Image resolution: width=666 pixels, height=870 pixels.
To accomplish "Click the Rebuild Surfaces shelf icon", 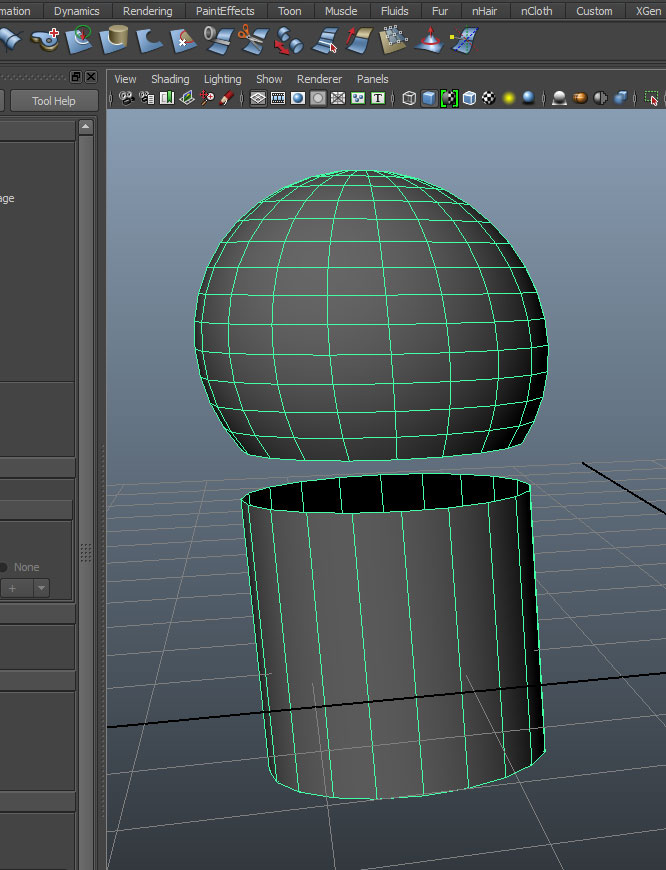I will coord(393,40).
